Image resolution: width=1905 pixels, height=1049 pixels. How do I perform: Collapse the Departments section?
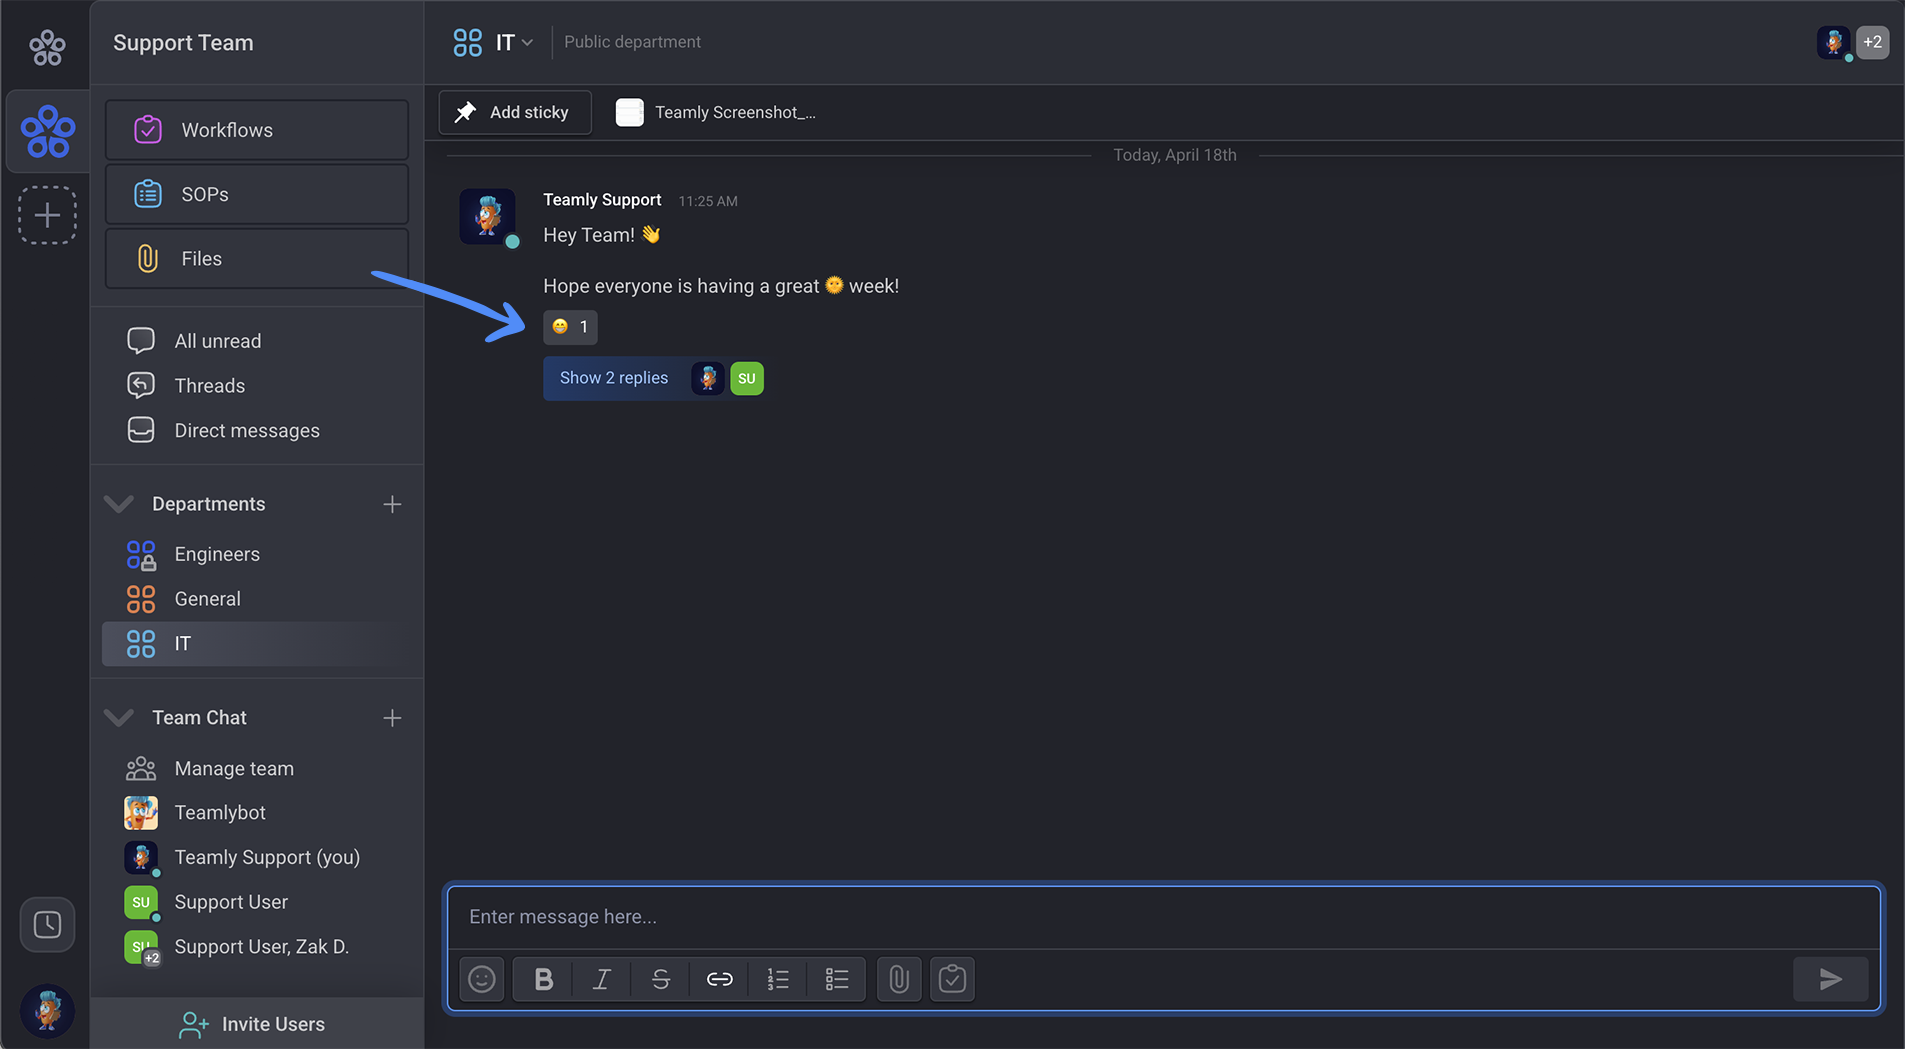coord(119,504)
